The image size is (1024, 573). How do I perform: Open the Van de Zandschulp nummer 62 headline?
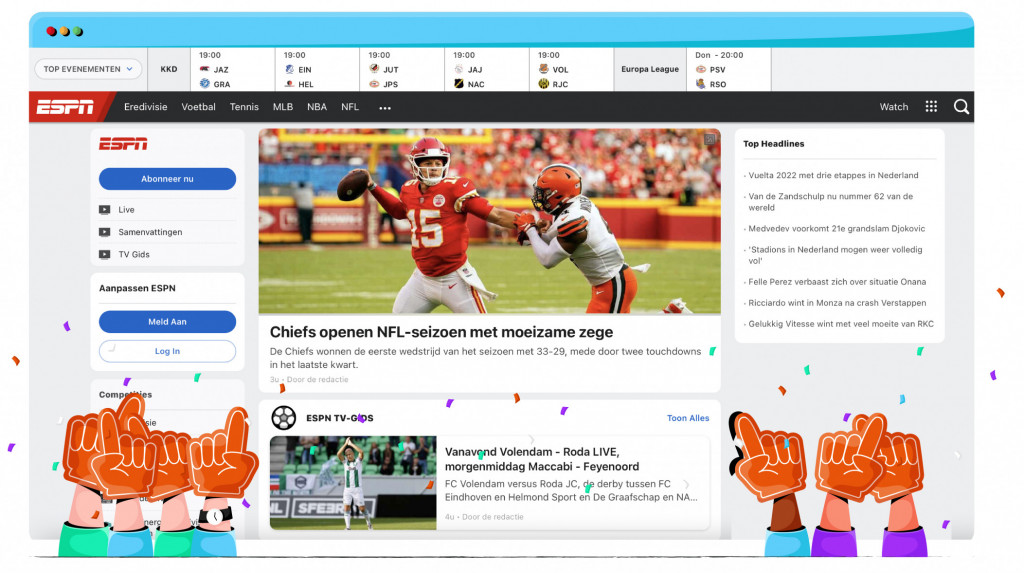click(x=831, y=202)
